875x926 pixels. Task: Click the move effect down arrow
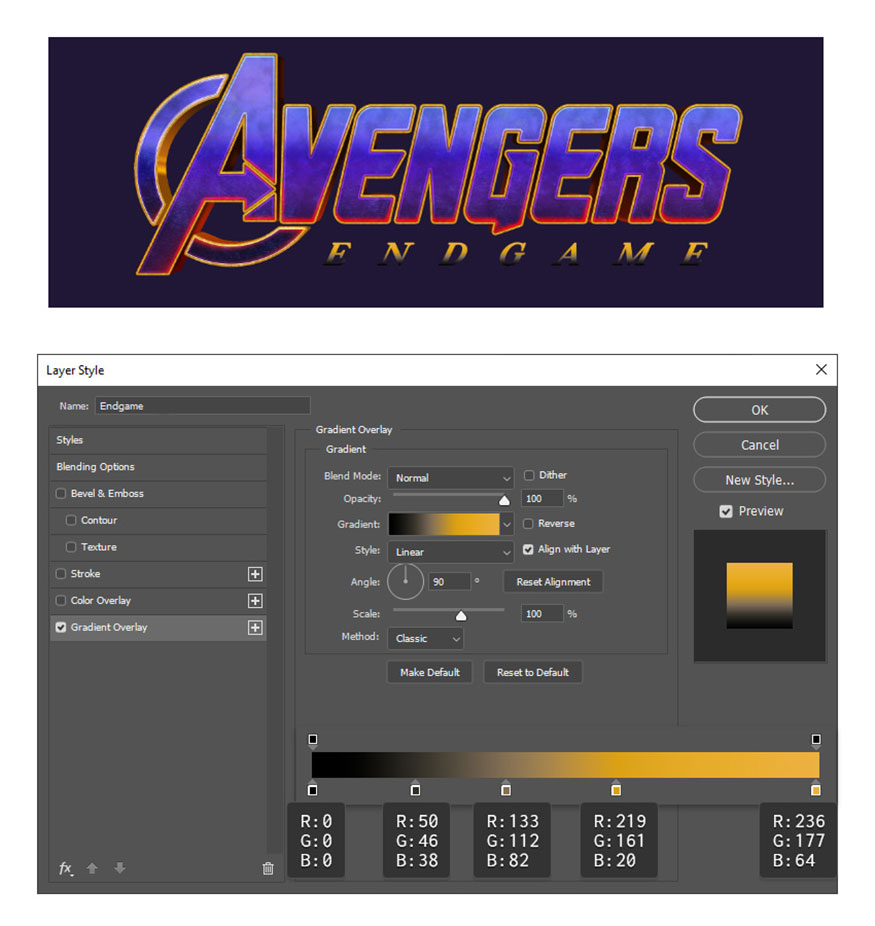(120, 868)
